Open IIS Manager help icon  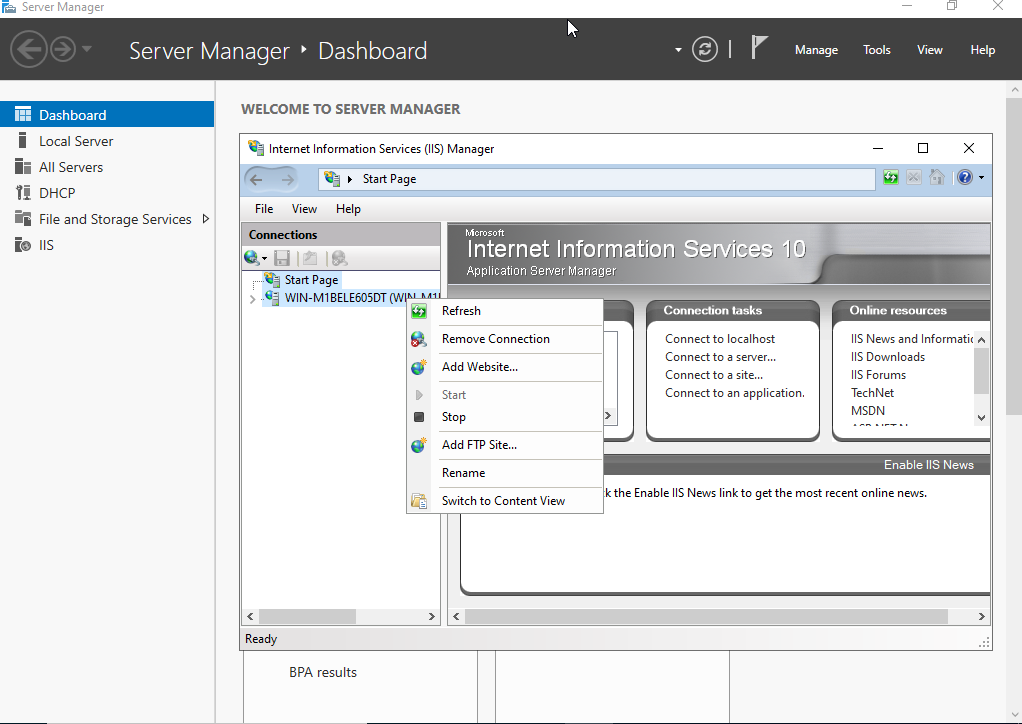(965, 177)
